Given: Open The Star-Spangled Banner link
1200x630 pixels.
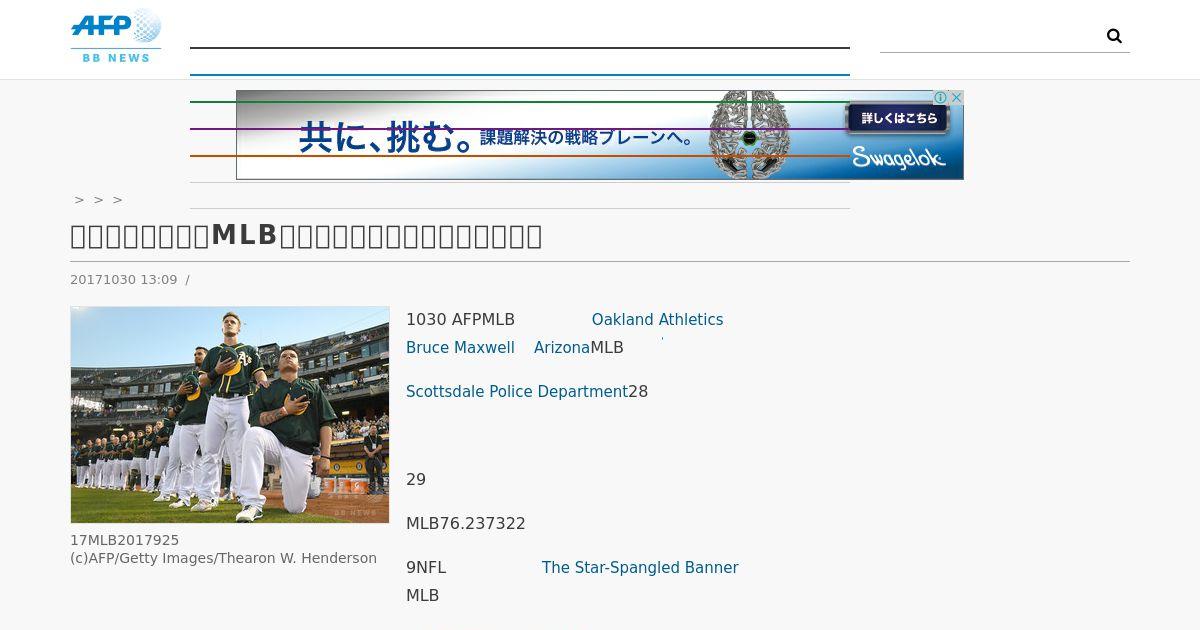Looking at the screenshot, I should click(640, 568).
